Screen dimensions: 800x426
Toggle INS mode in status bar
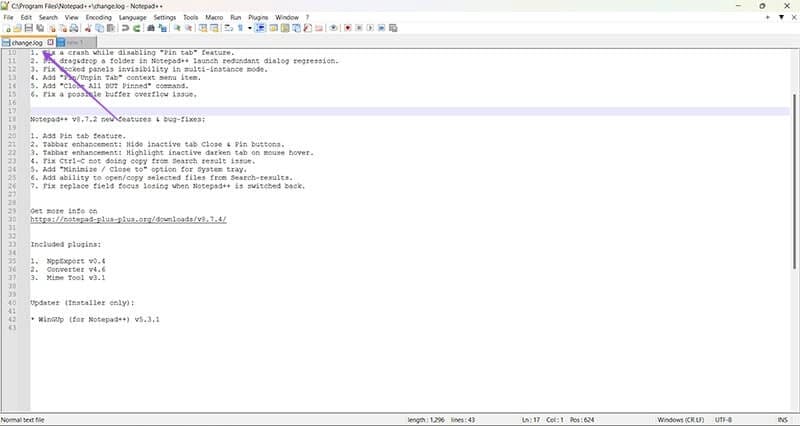pyautogui.click(x=782, y=420)
